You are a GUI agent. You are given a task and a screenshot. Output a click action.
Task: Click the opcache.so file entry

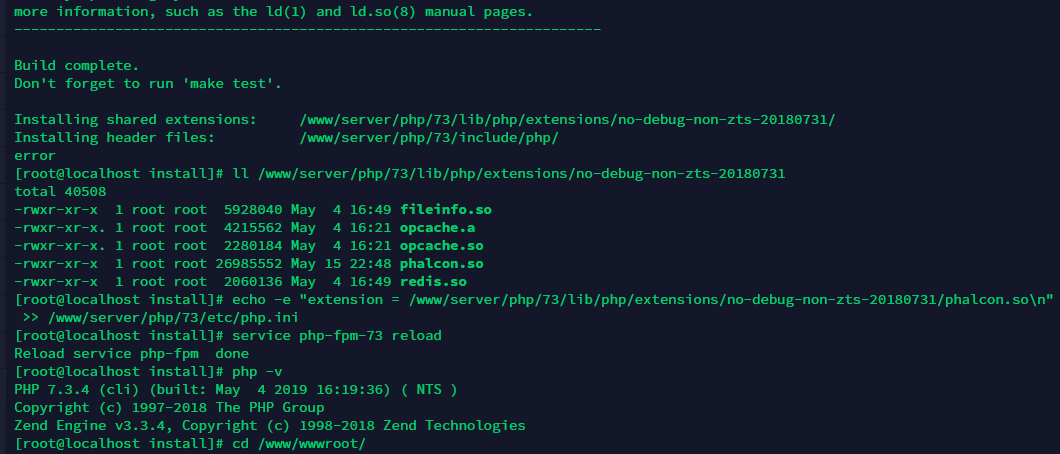click(x=442, y=245)
